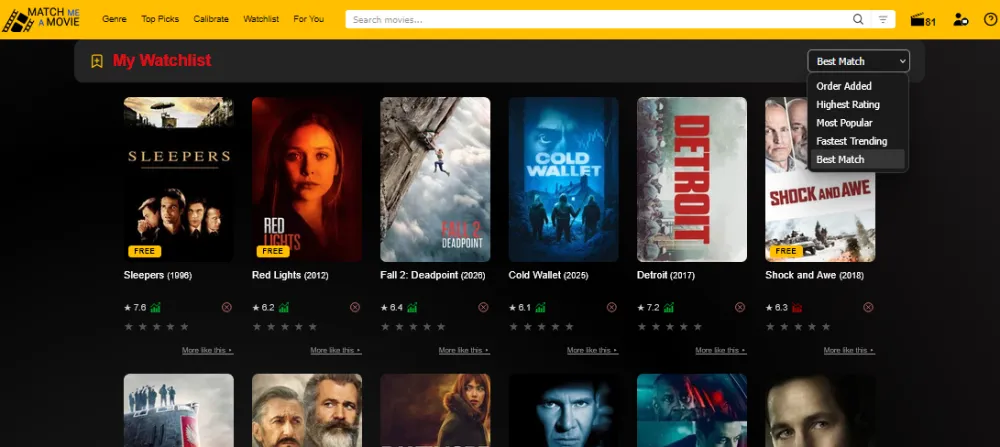The image size is (1000, 447).
Task: Click the Fall 2: Deadpoint (2026) title
Action: 432,275
